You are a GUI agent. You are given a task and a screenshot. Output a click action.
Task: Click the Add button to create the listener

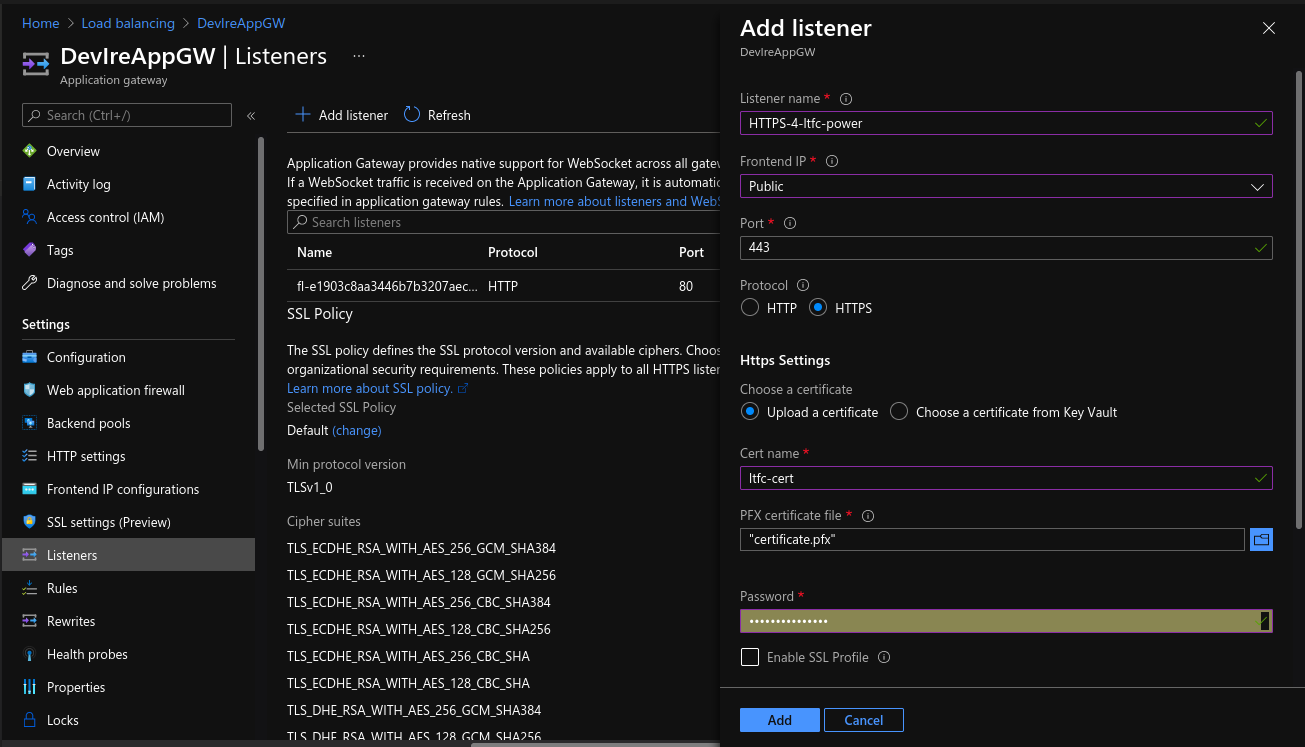point(779,719)
